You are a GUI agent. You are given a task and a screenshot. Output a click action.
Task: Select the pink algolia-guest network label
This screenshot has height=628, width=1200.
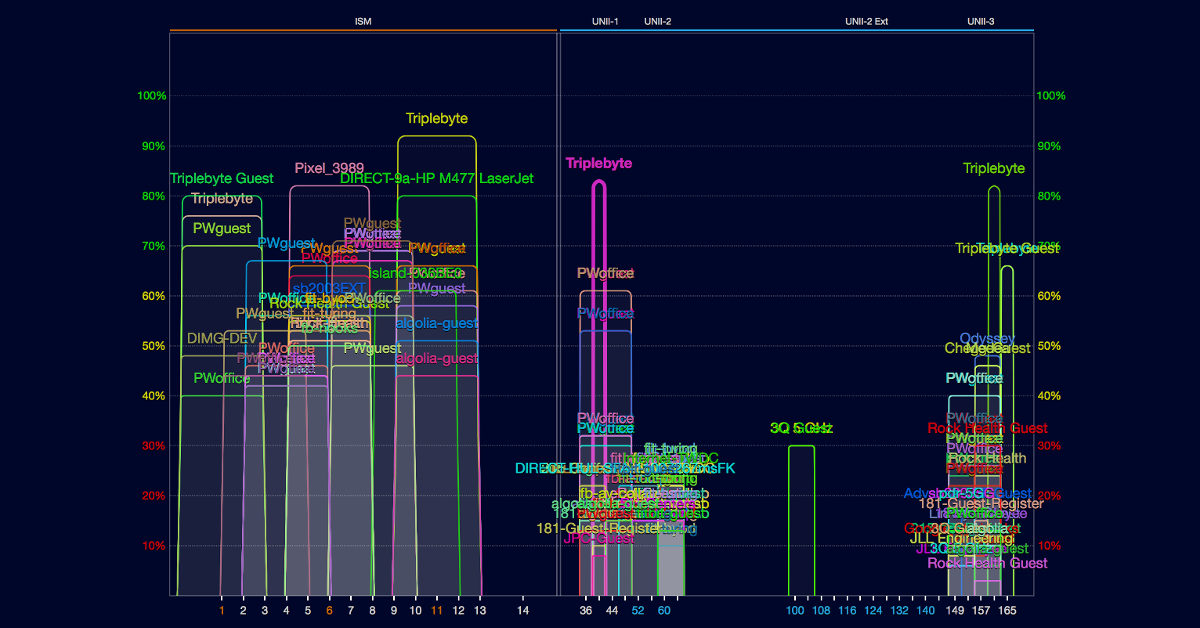[x=437, y=358]
